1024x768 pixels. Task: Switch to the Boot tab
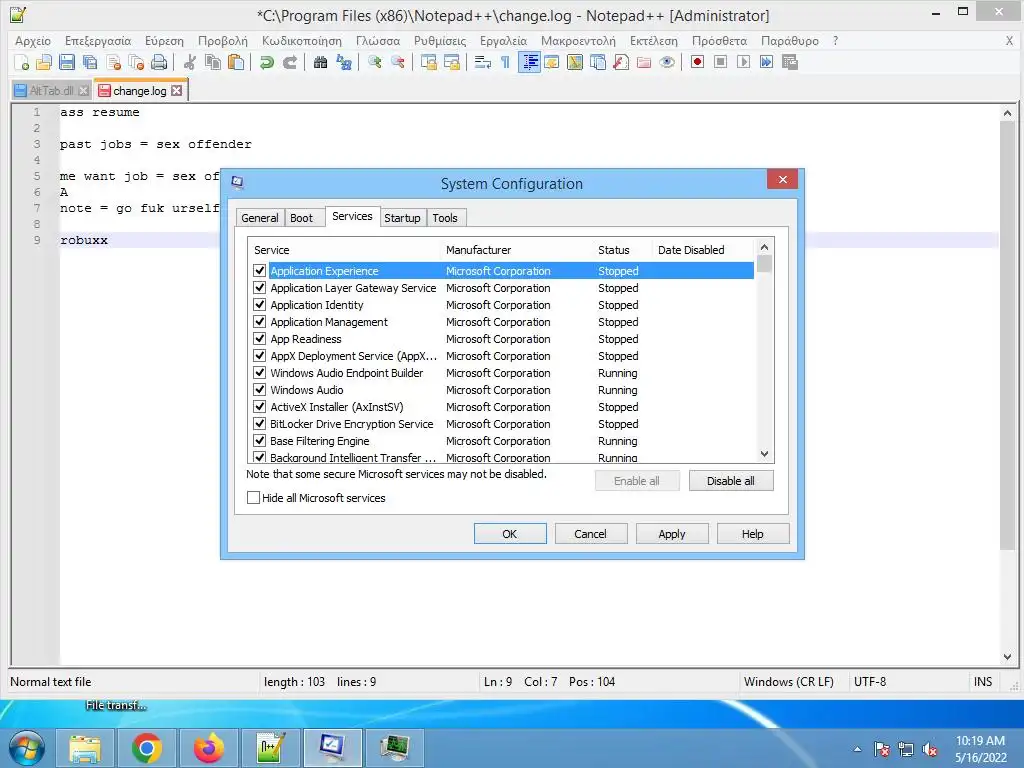click(x=301, y=217)
